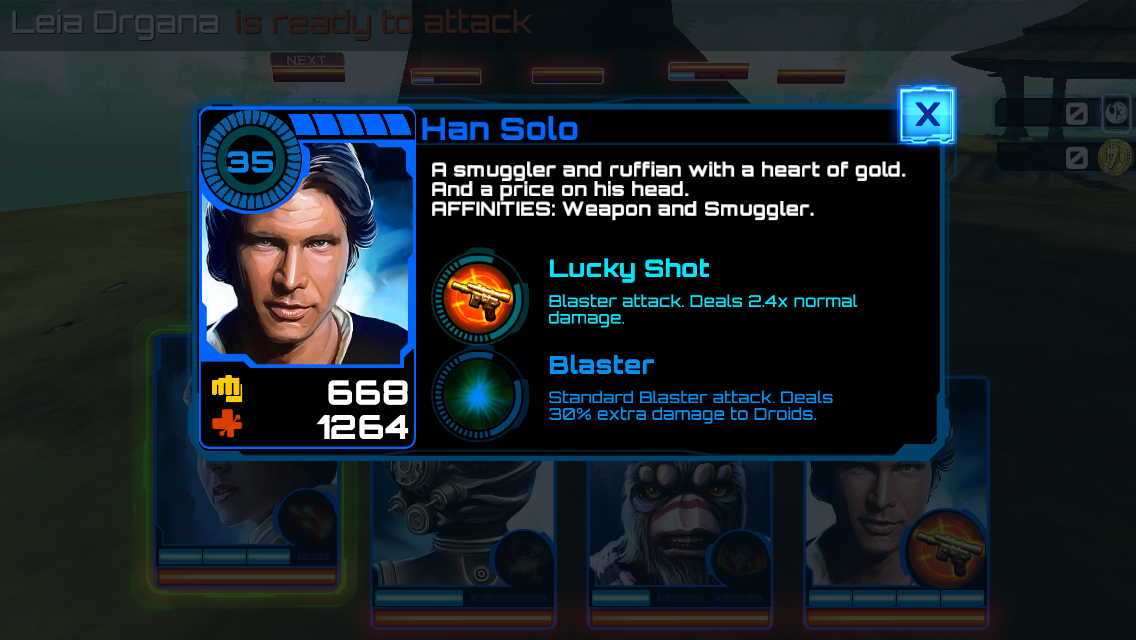
Task: Toggle the upper crossed-square button
Action: coord(1077,113)
